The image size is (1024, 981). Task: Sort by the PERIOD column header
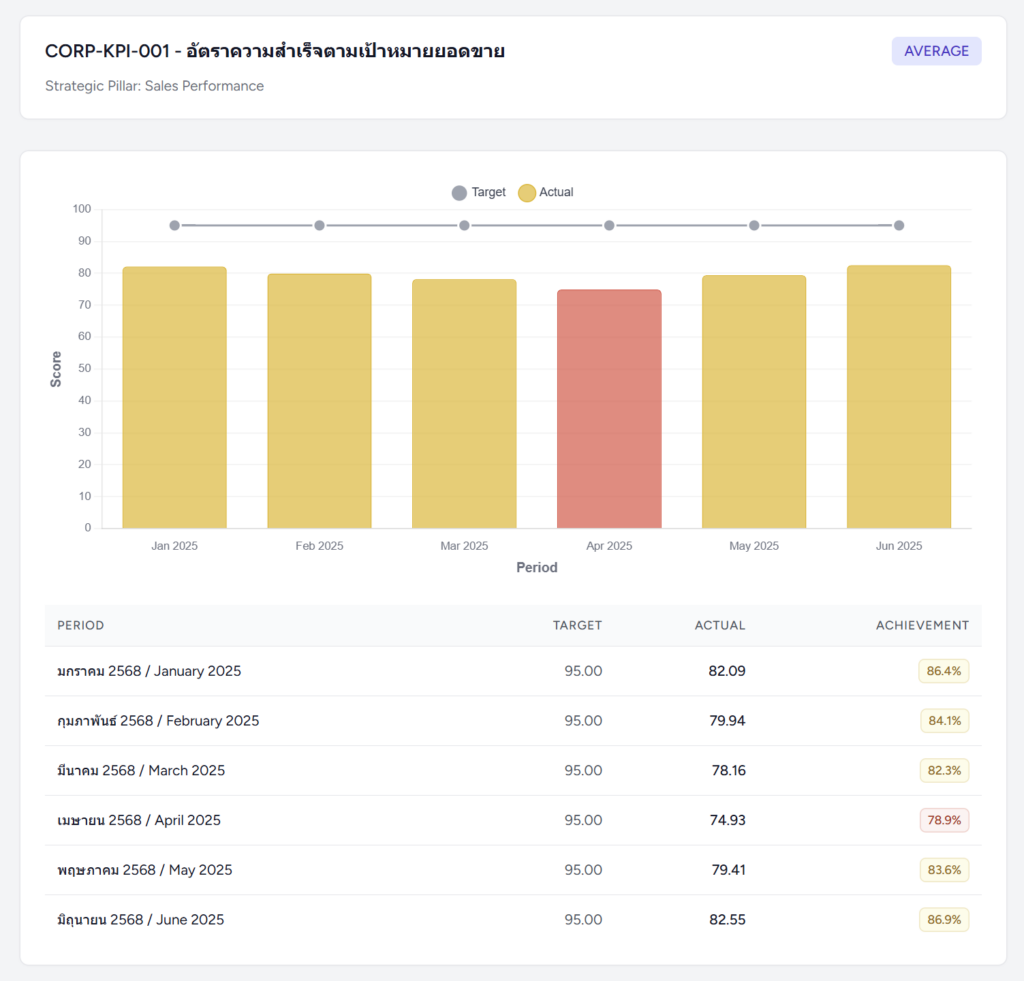pyautogui.click(x=81, y=625)
